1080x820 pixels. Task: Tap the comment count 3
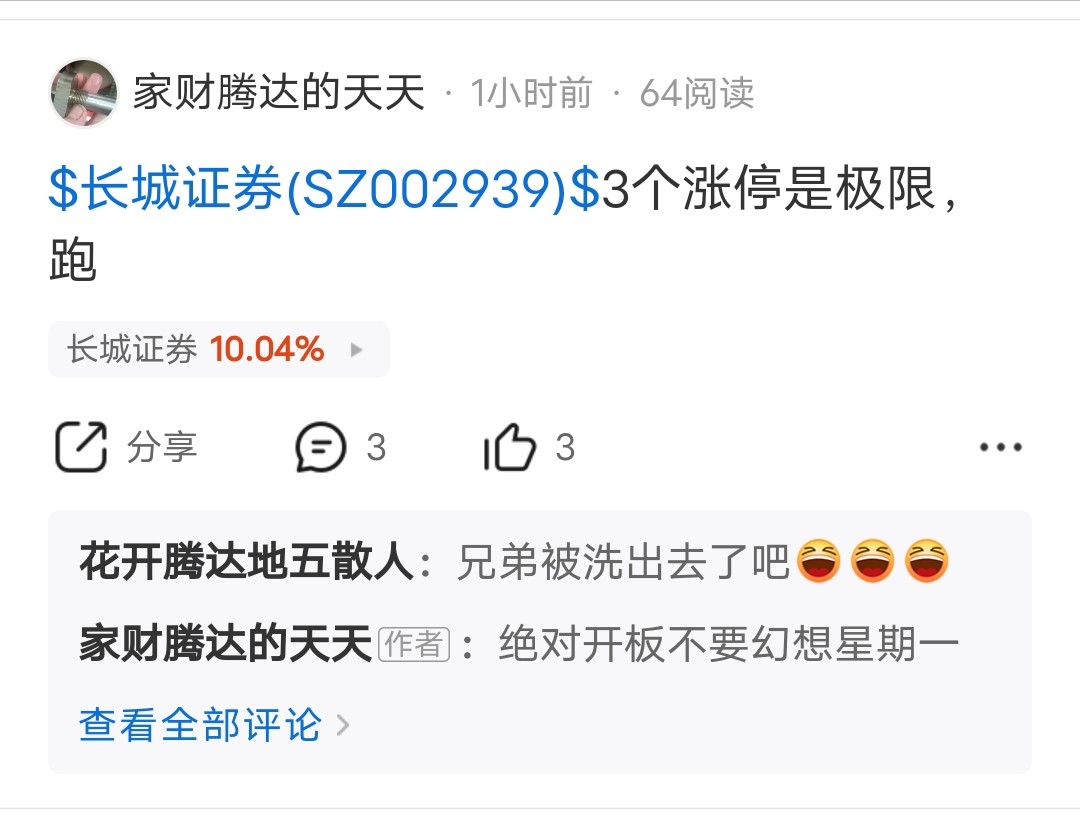click(376, 448)
